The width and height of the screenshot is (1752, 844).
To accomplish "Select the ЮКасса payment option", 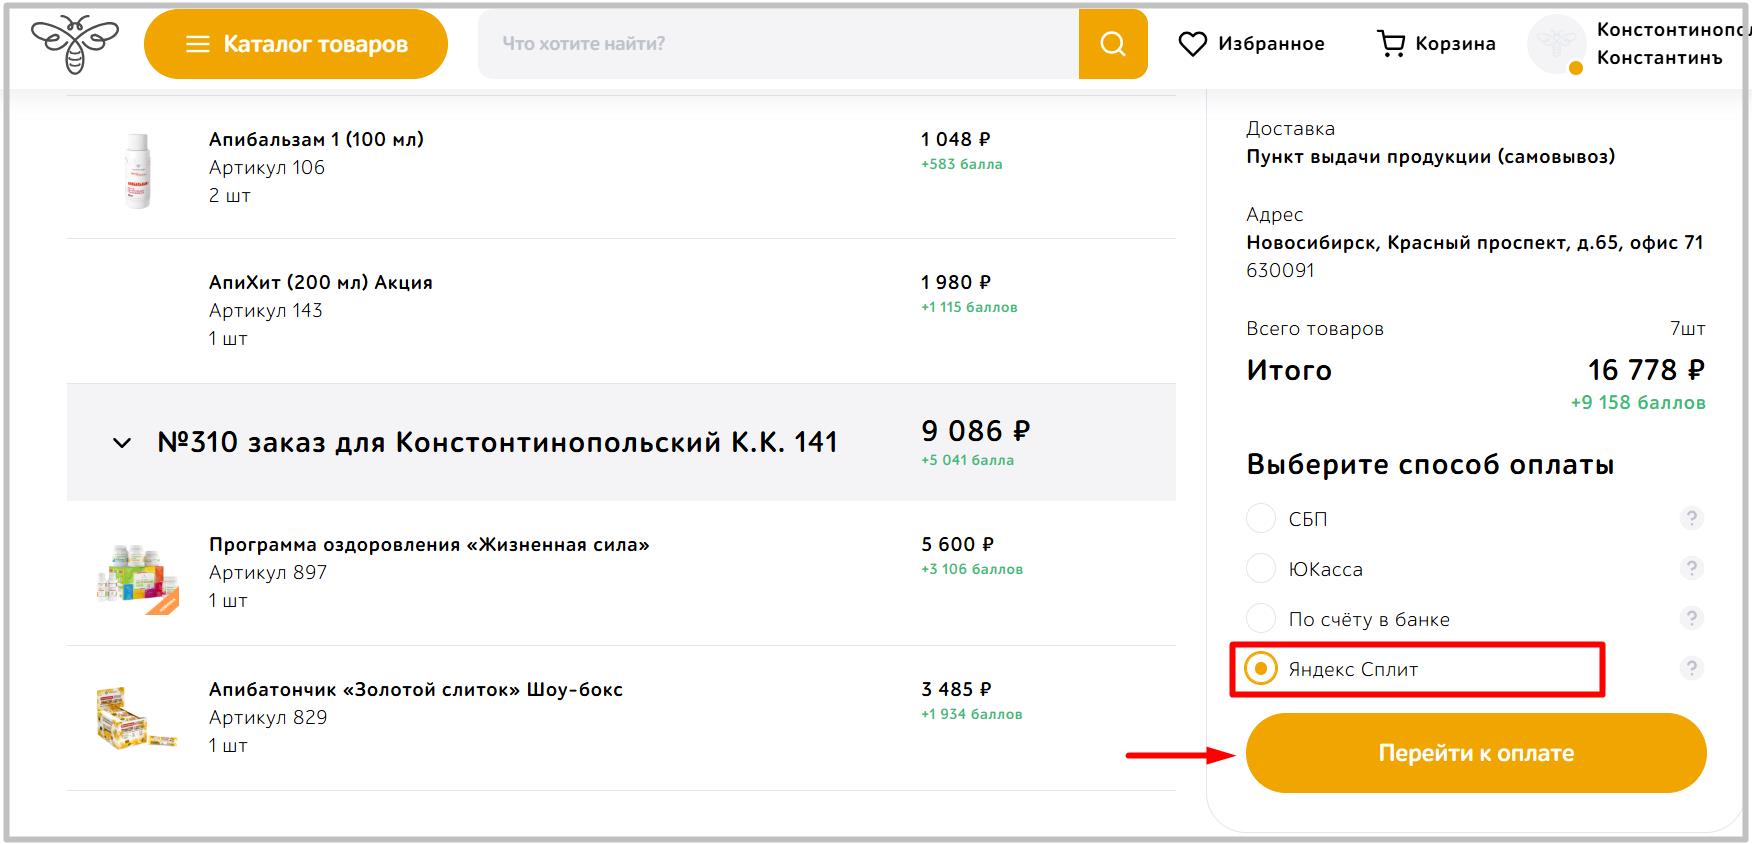I will coord(1261,569).
